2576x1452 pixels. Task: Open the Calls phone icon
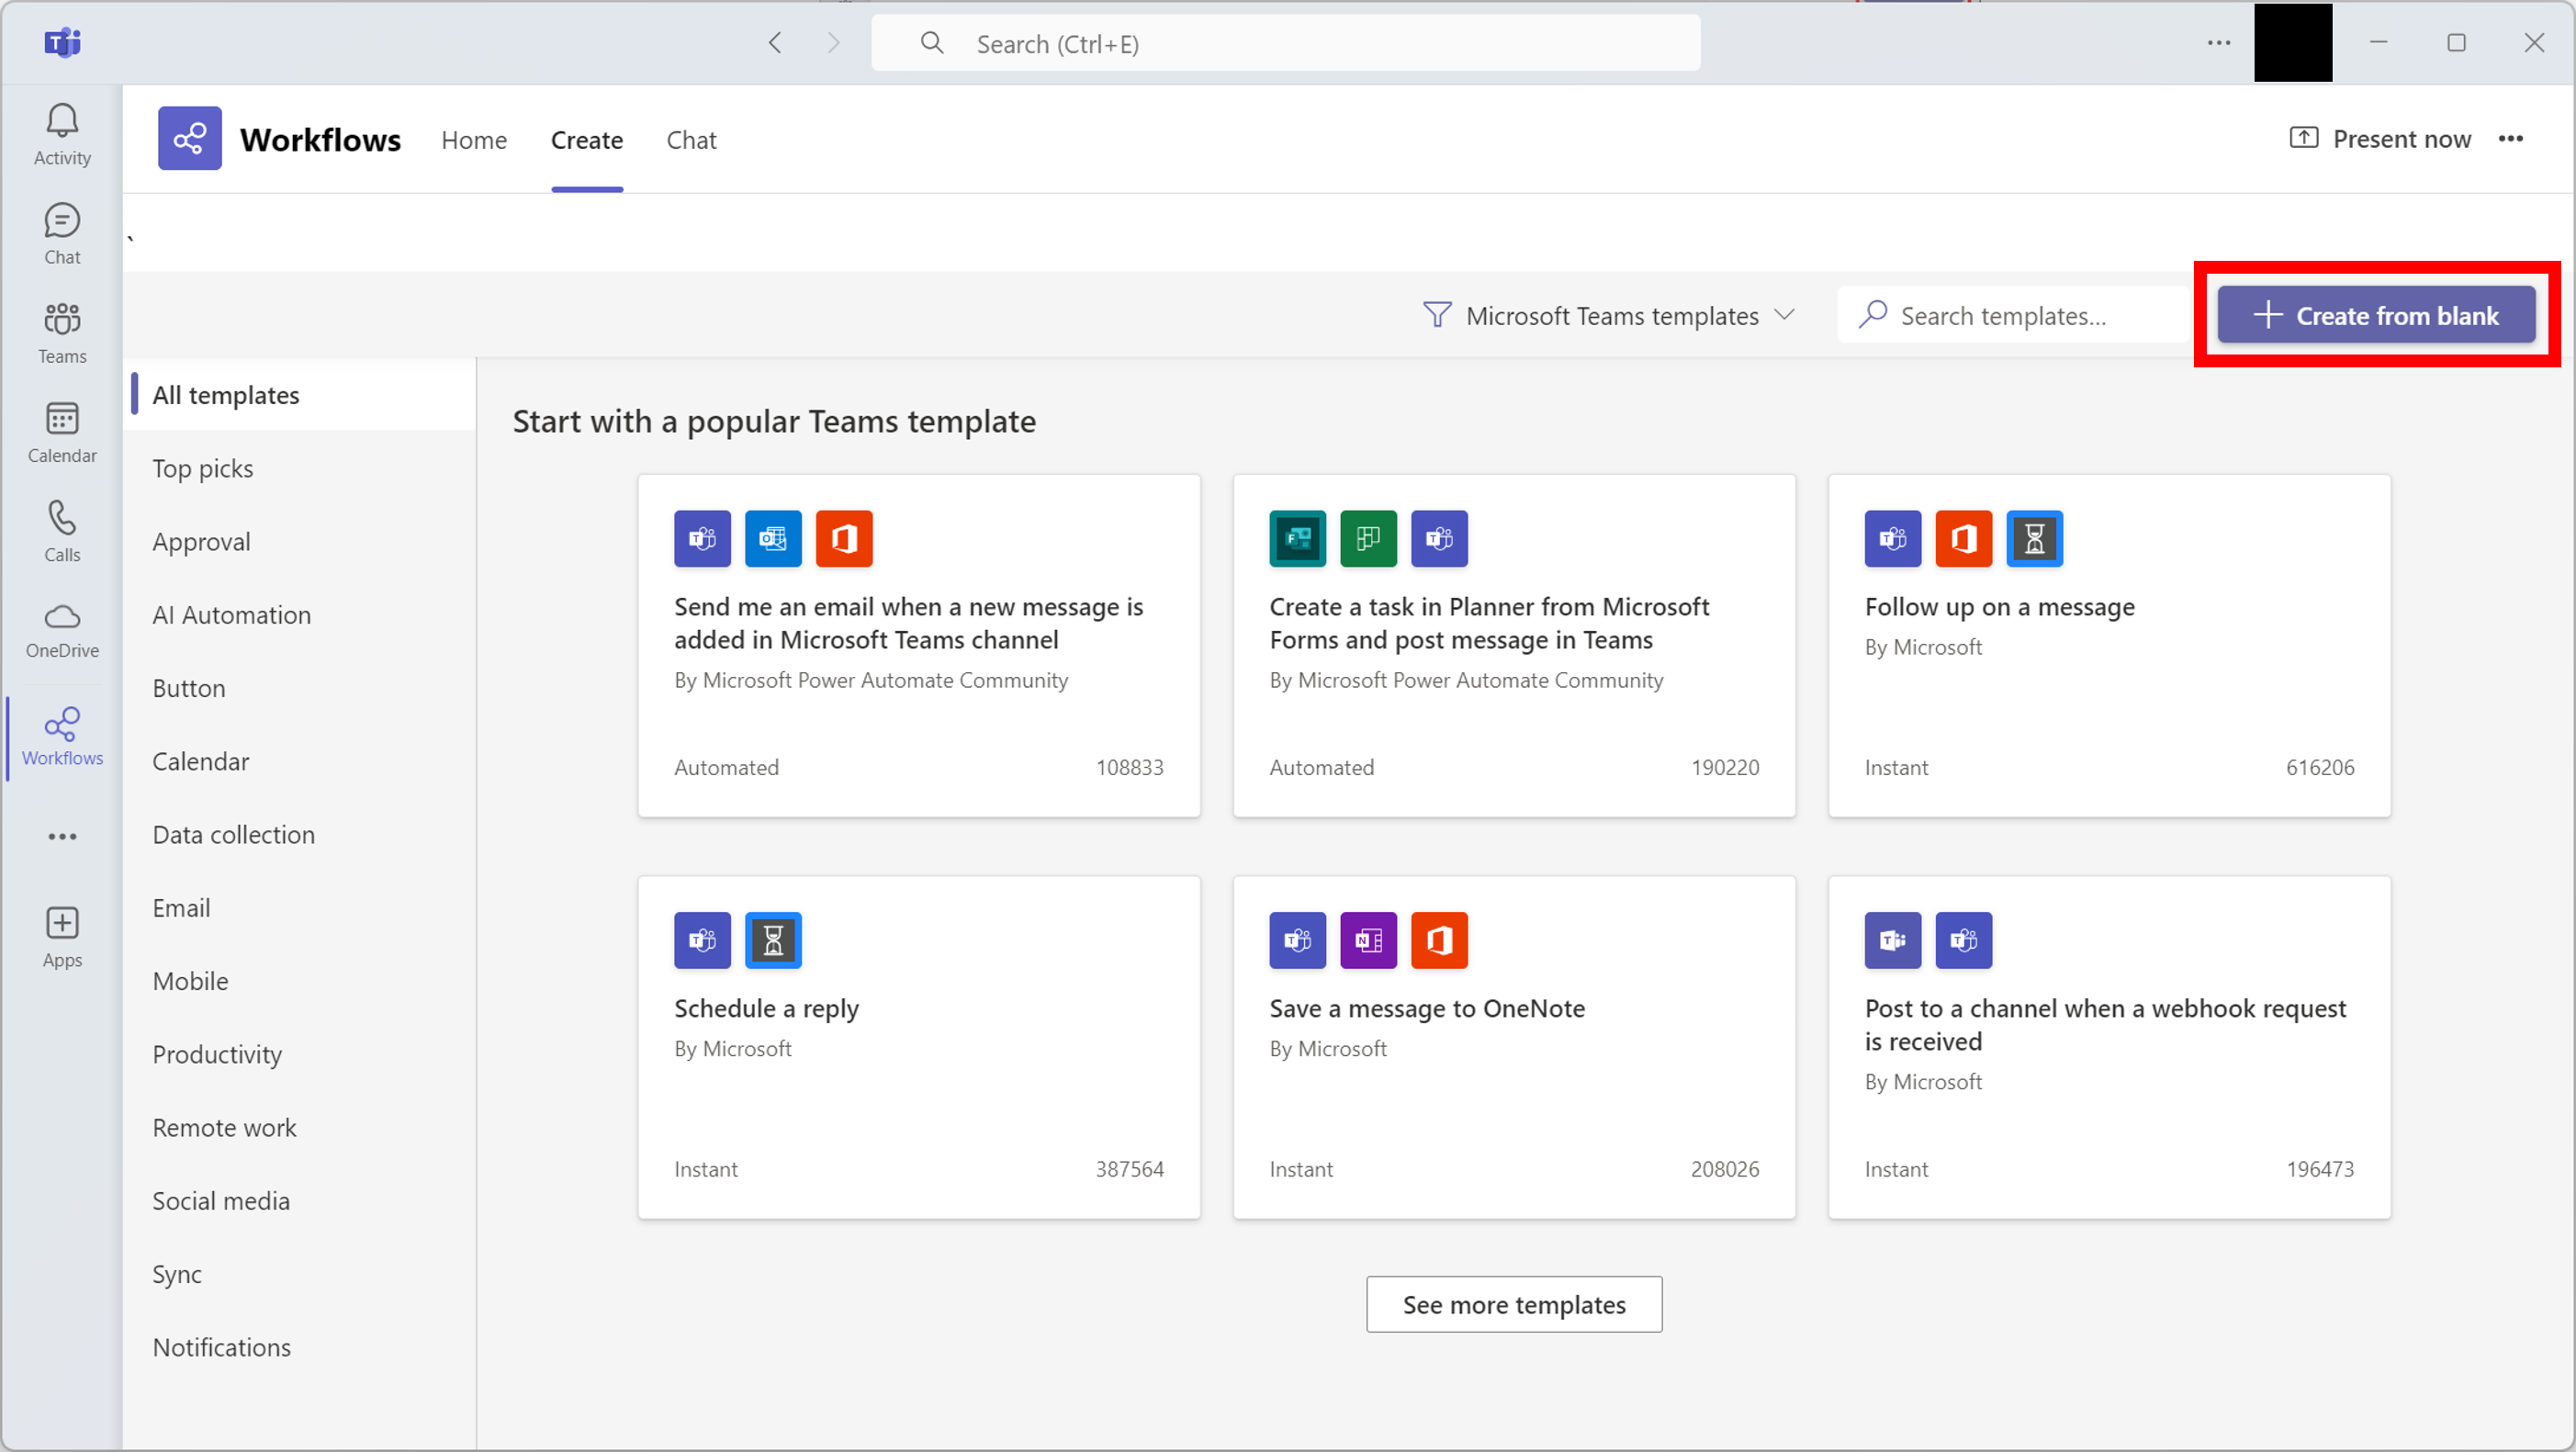click(x=62, y=531)
